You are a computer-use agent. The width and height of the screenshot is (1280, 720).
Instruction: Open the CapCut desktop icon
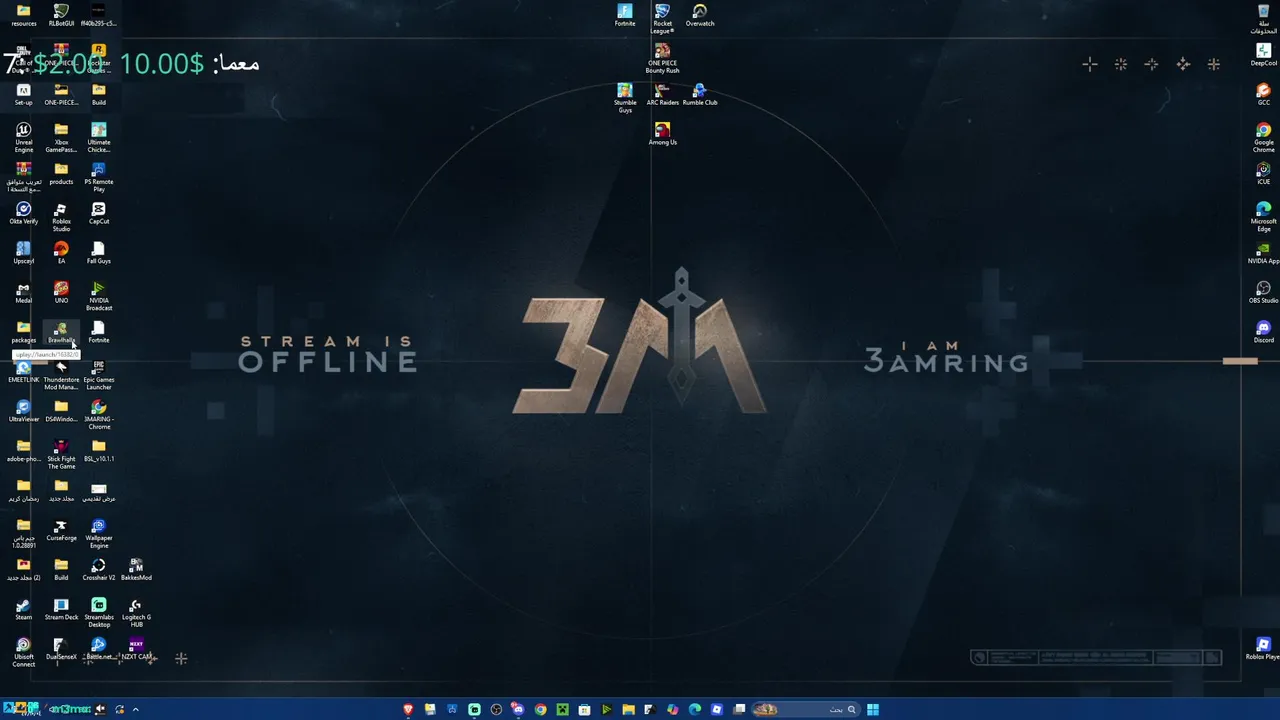click(99, 213)
